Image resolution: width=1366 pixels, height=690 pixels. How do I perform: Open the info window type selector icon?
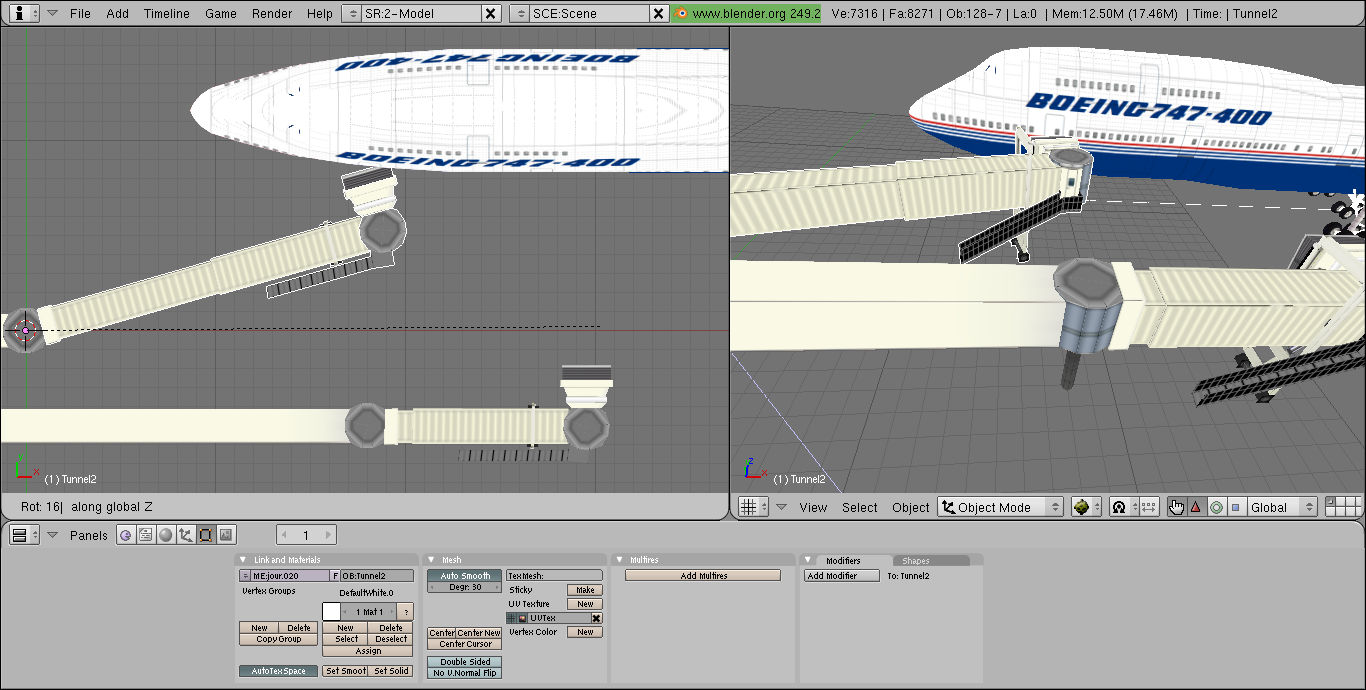tap(24, 13)
